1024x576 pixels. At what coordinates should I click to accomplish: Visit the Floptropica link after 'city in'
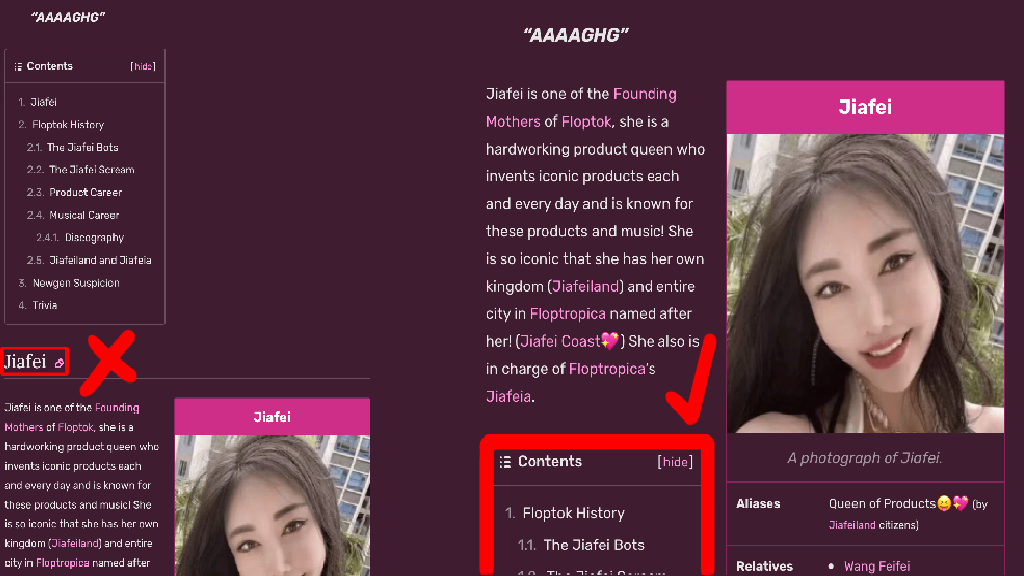(x=568, y=314)
